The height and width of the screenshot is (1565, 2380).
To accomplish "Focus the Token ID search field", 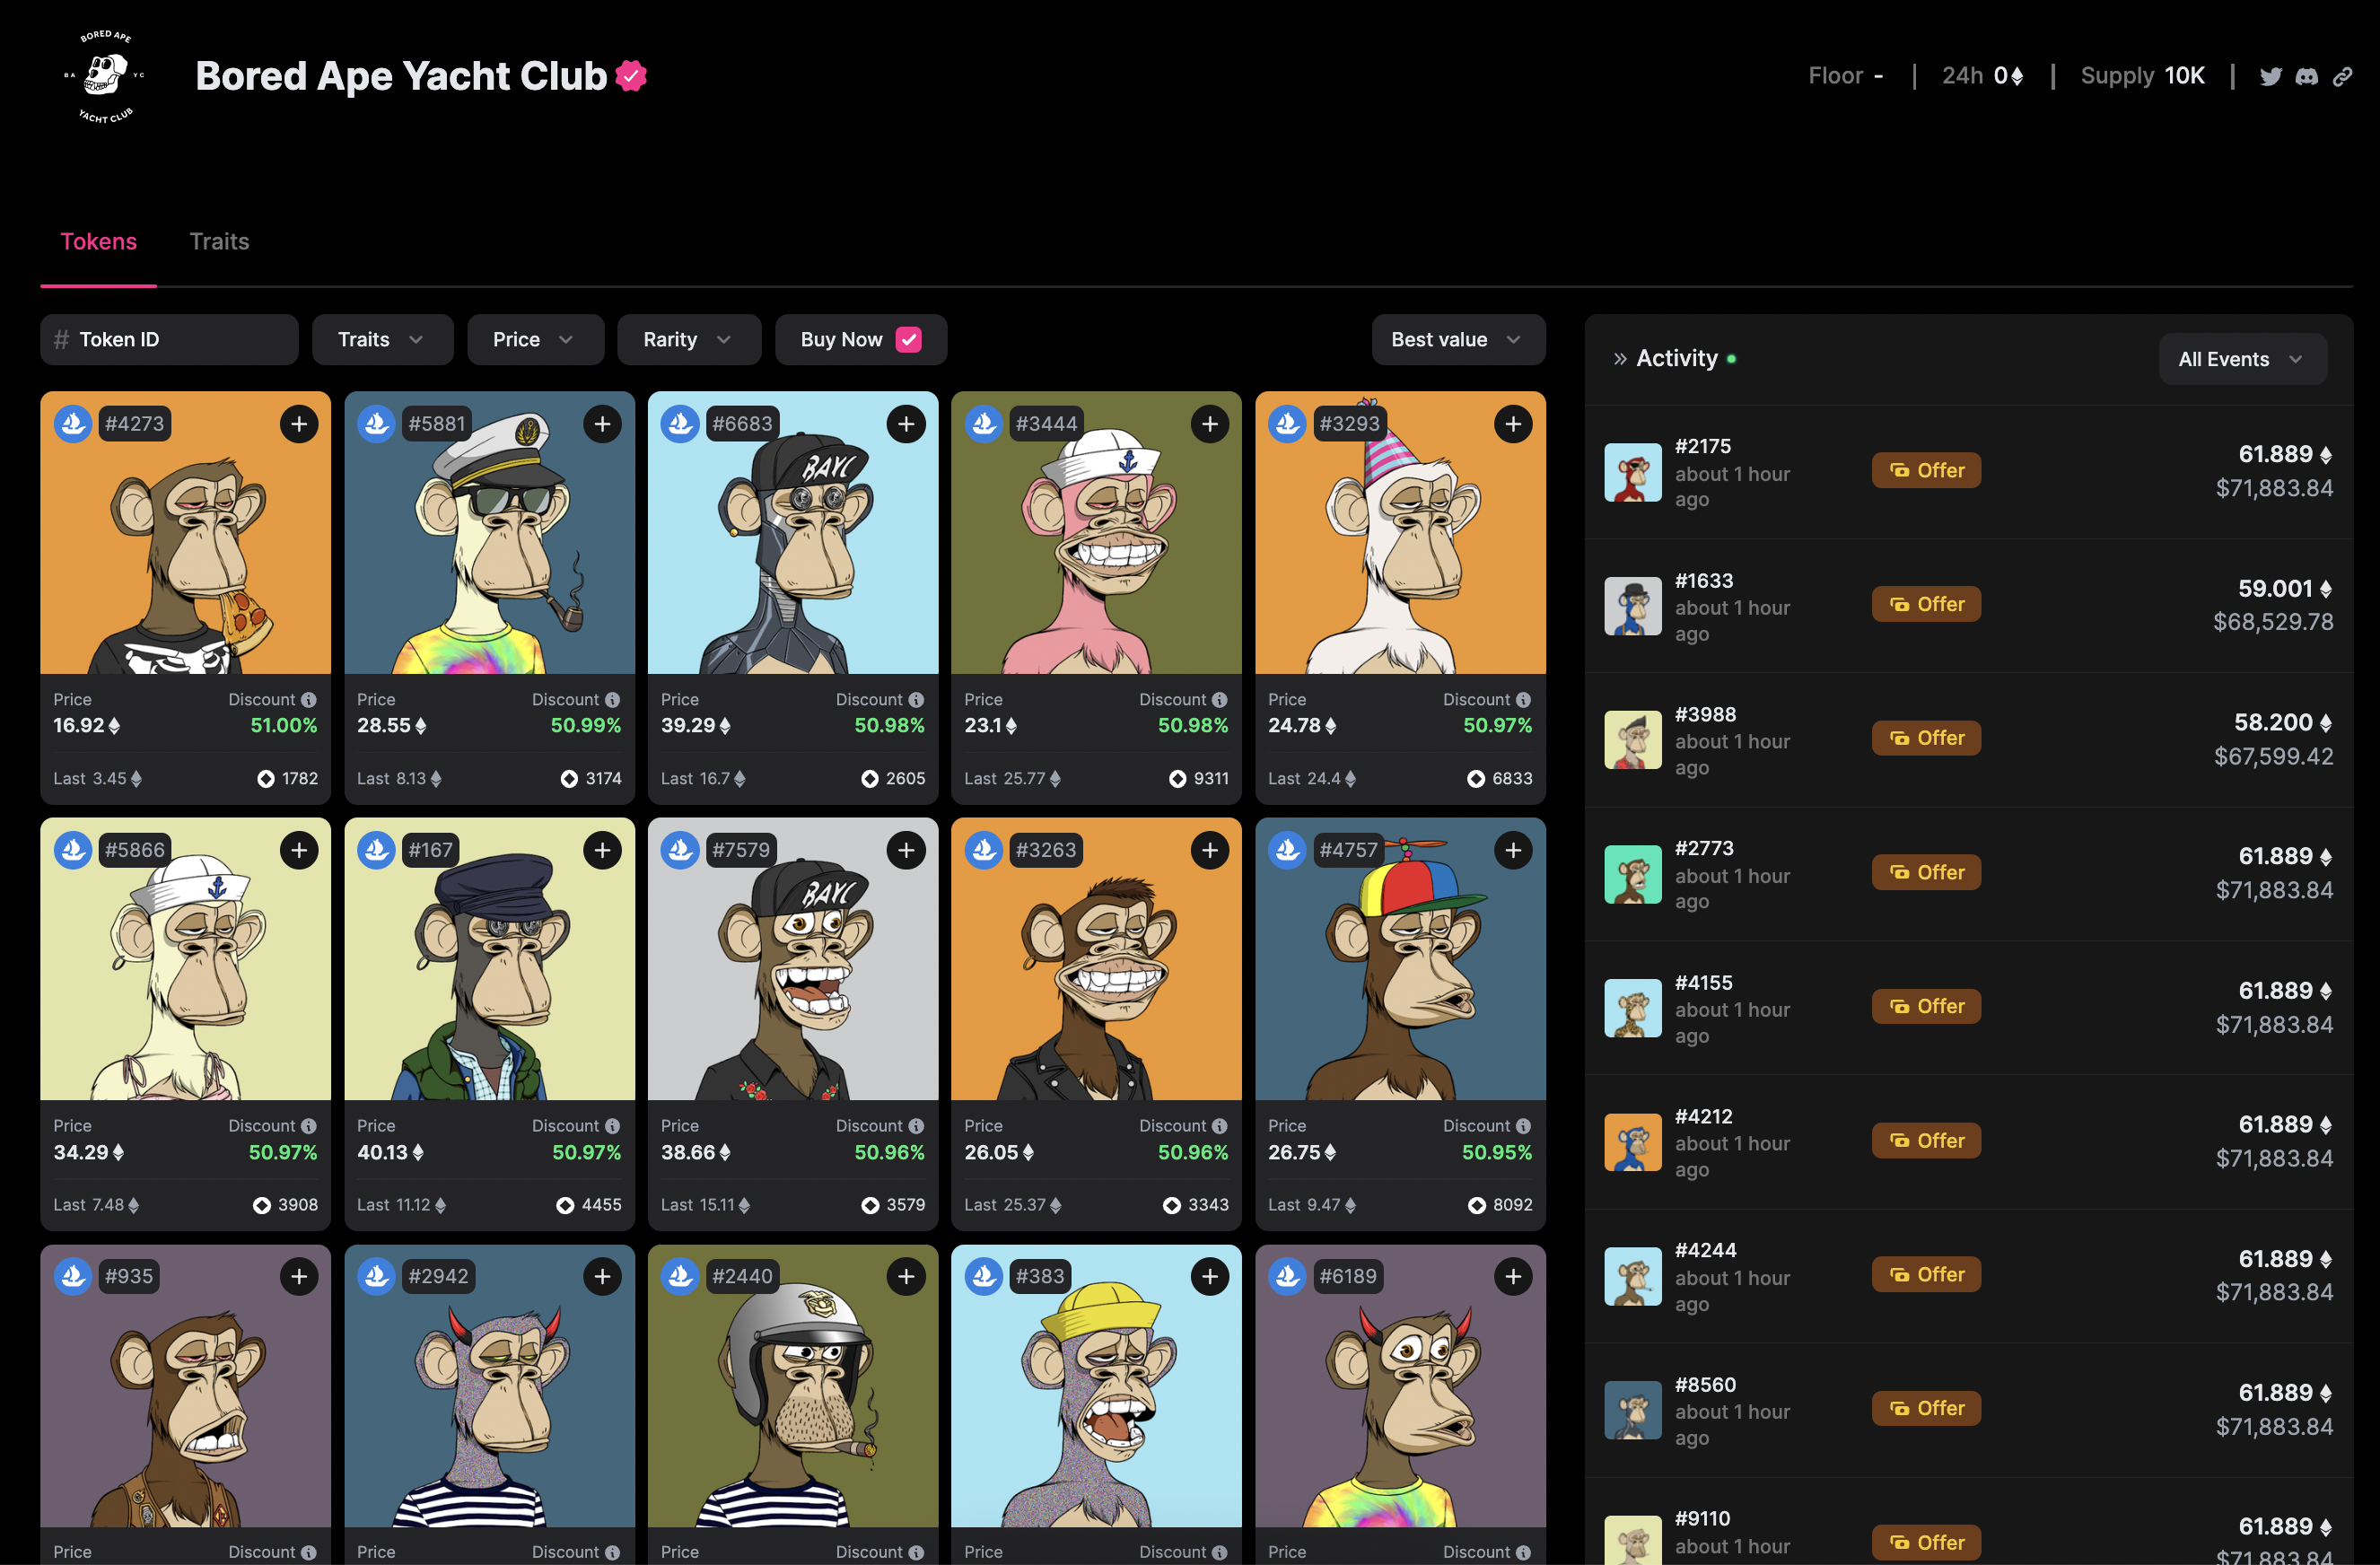I will (x=170, y=340).
